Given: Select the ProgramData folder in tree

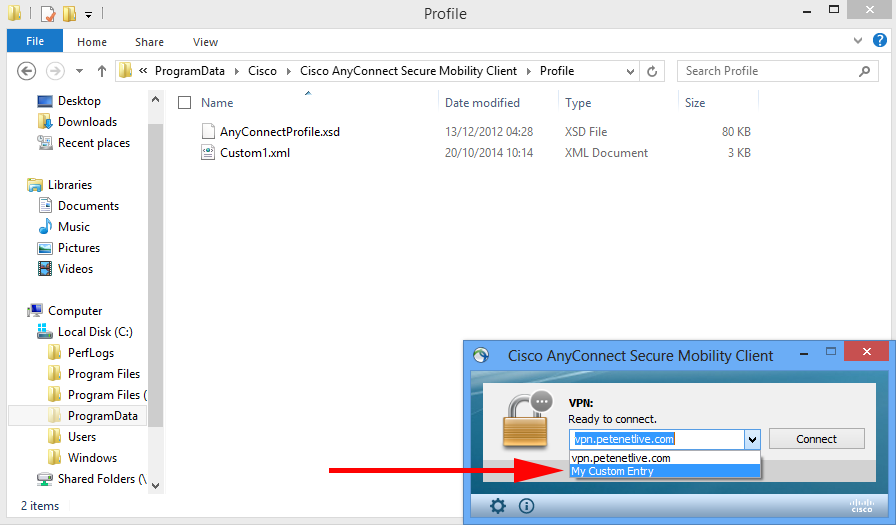Looking at the screenshot, I should [103, 416].
